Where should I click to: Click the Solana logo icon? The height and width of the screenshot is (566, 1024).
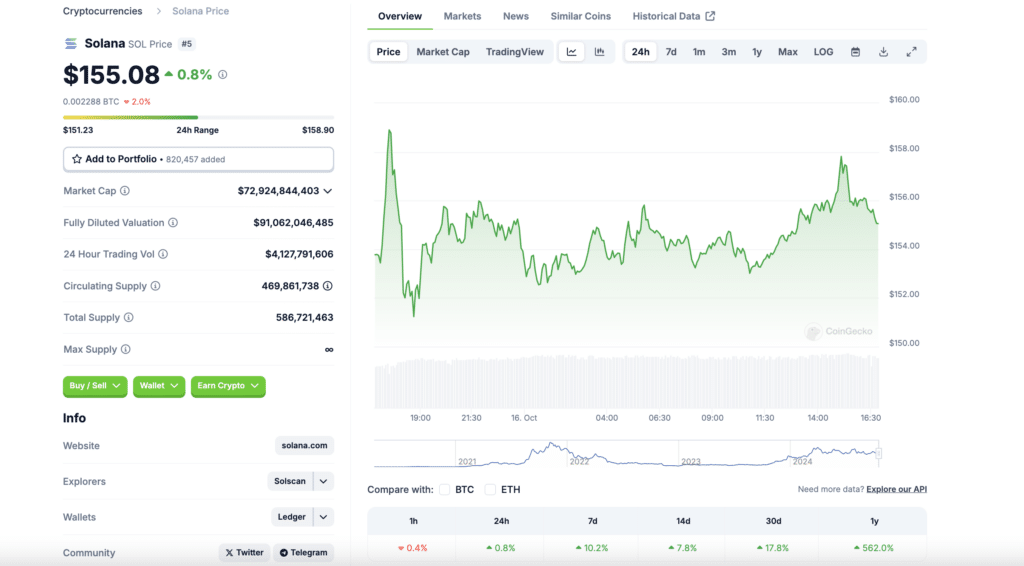click(x=71, y=44)
